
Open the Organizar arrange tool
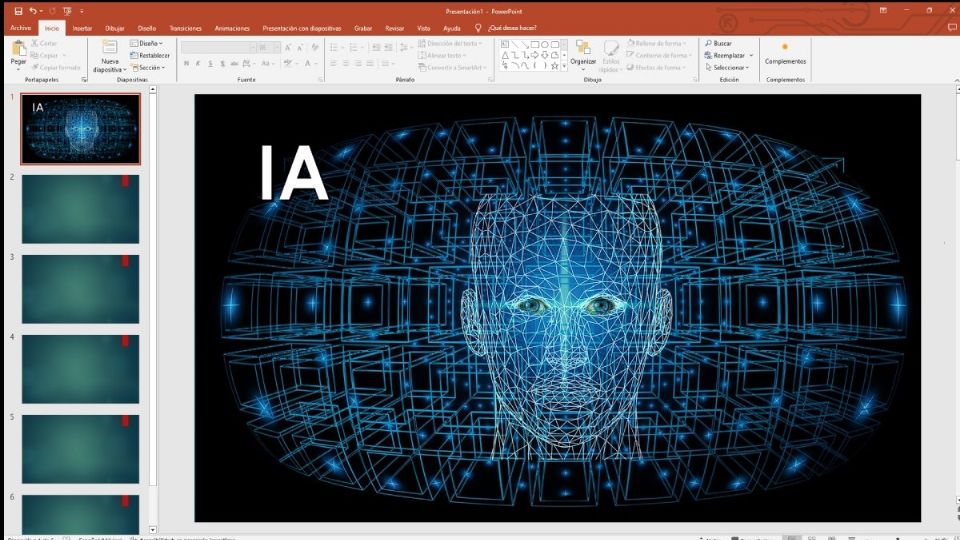pos(583,50)
